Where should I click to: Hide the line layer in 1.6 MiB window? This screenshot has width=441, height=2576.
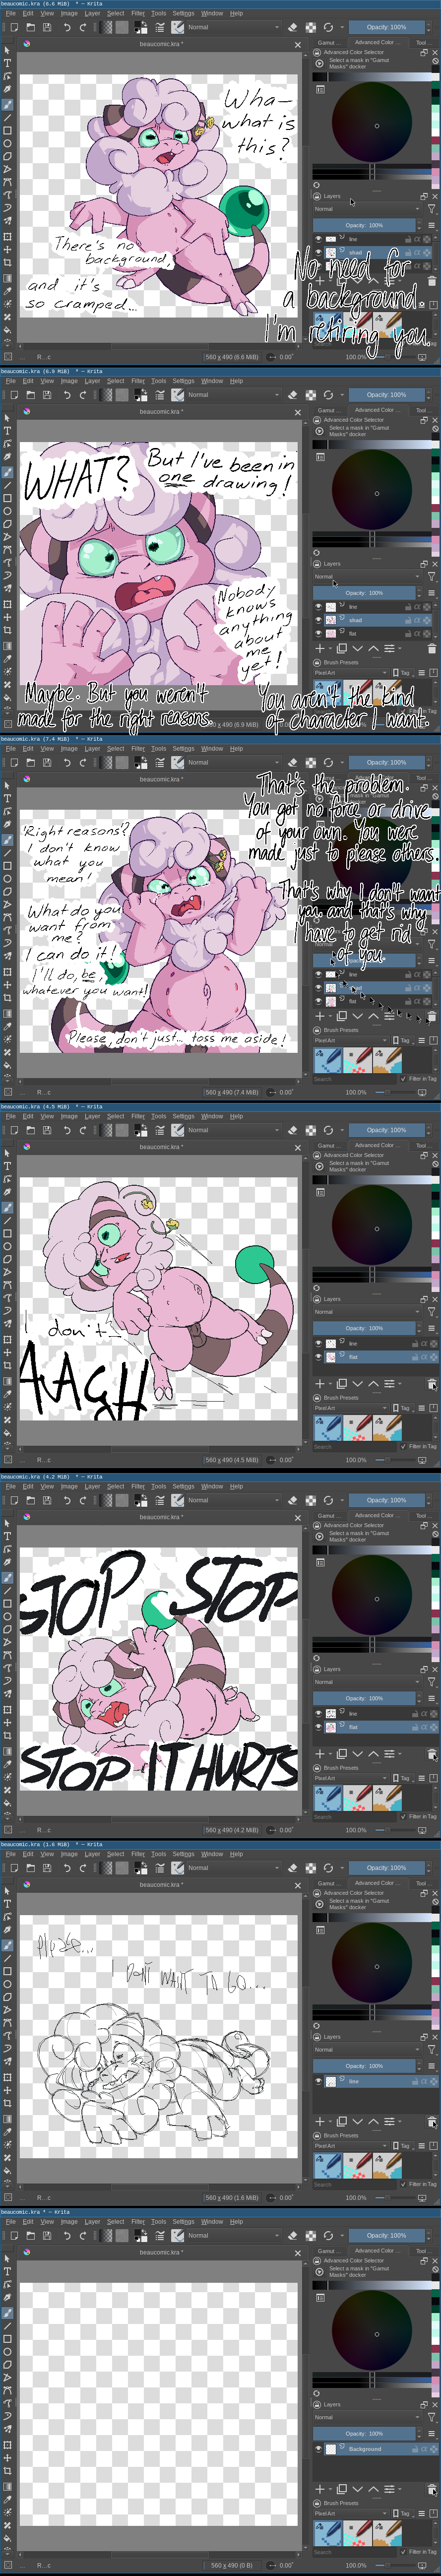click(x=319, y=2081)
